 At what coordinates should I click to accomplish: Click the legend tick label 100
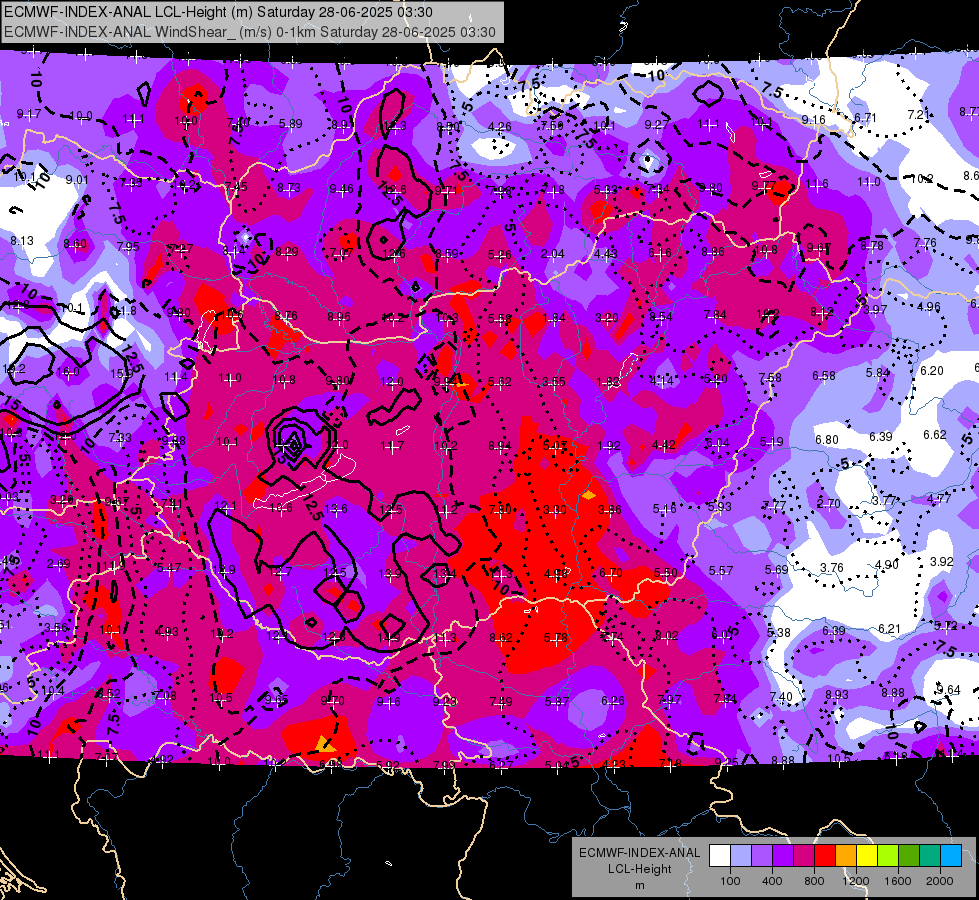(x=730, y=881)
